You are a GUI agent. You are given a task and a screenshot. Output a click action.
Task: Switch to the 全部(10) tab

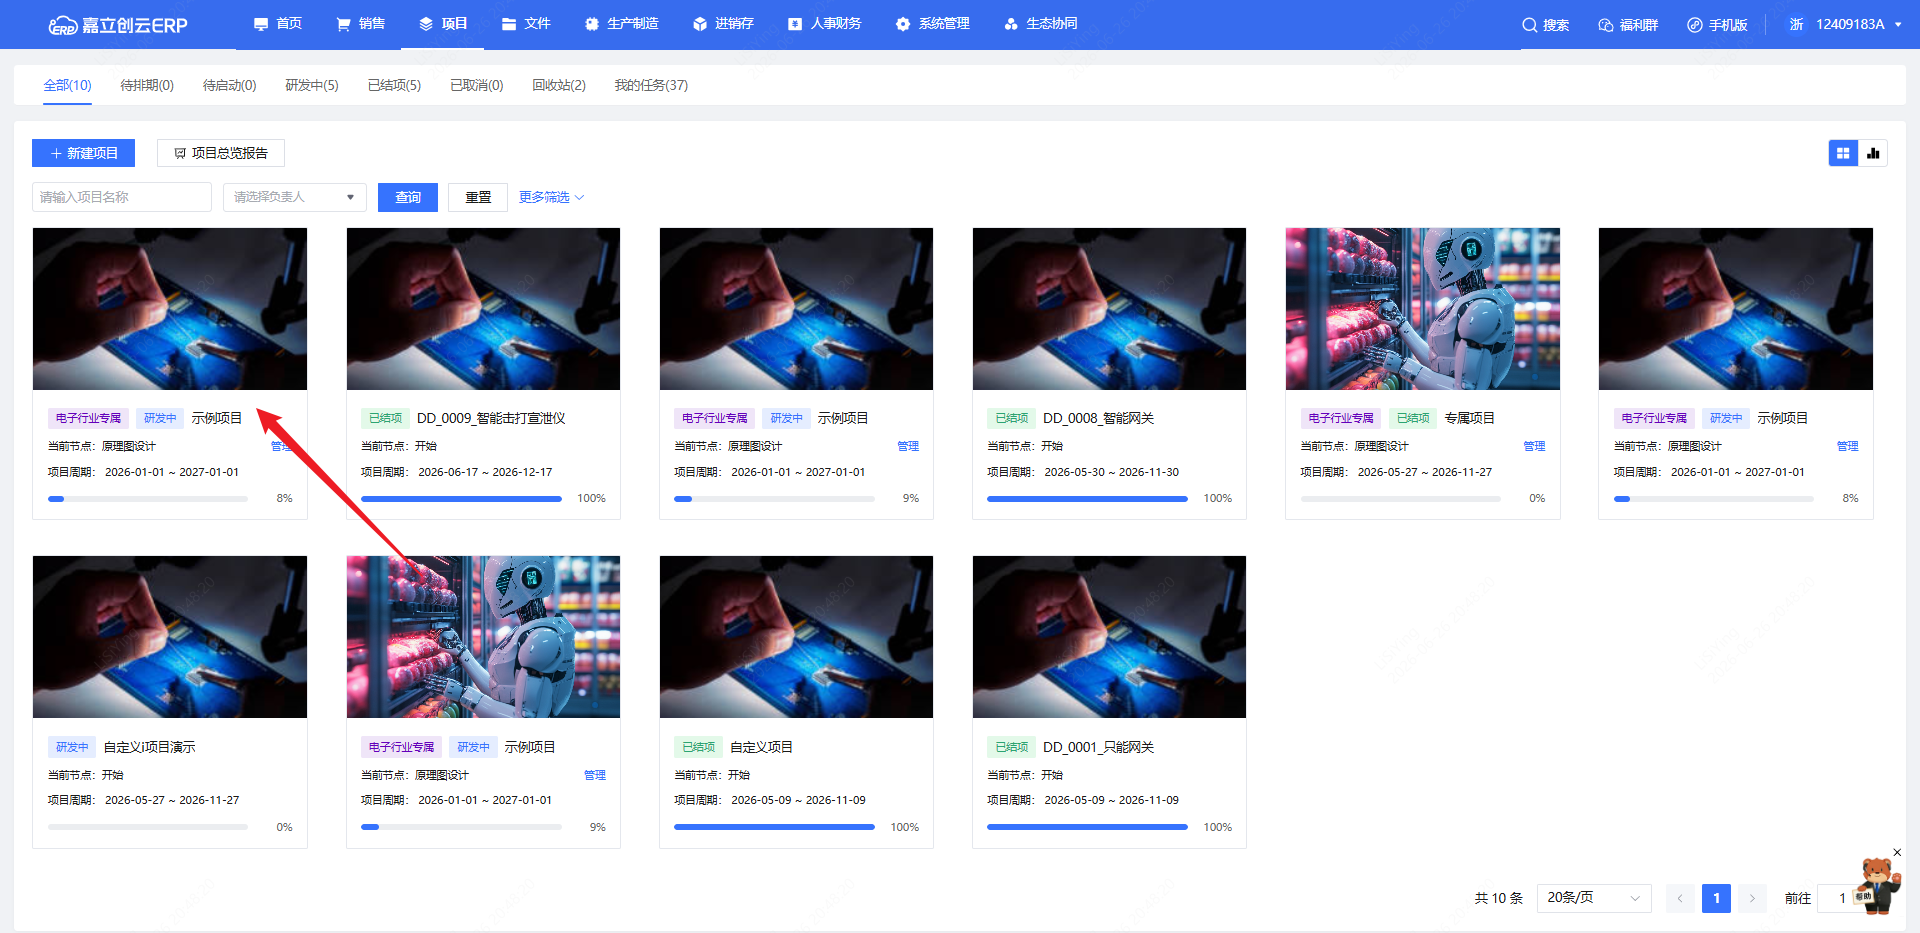(67, 85)
